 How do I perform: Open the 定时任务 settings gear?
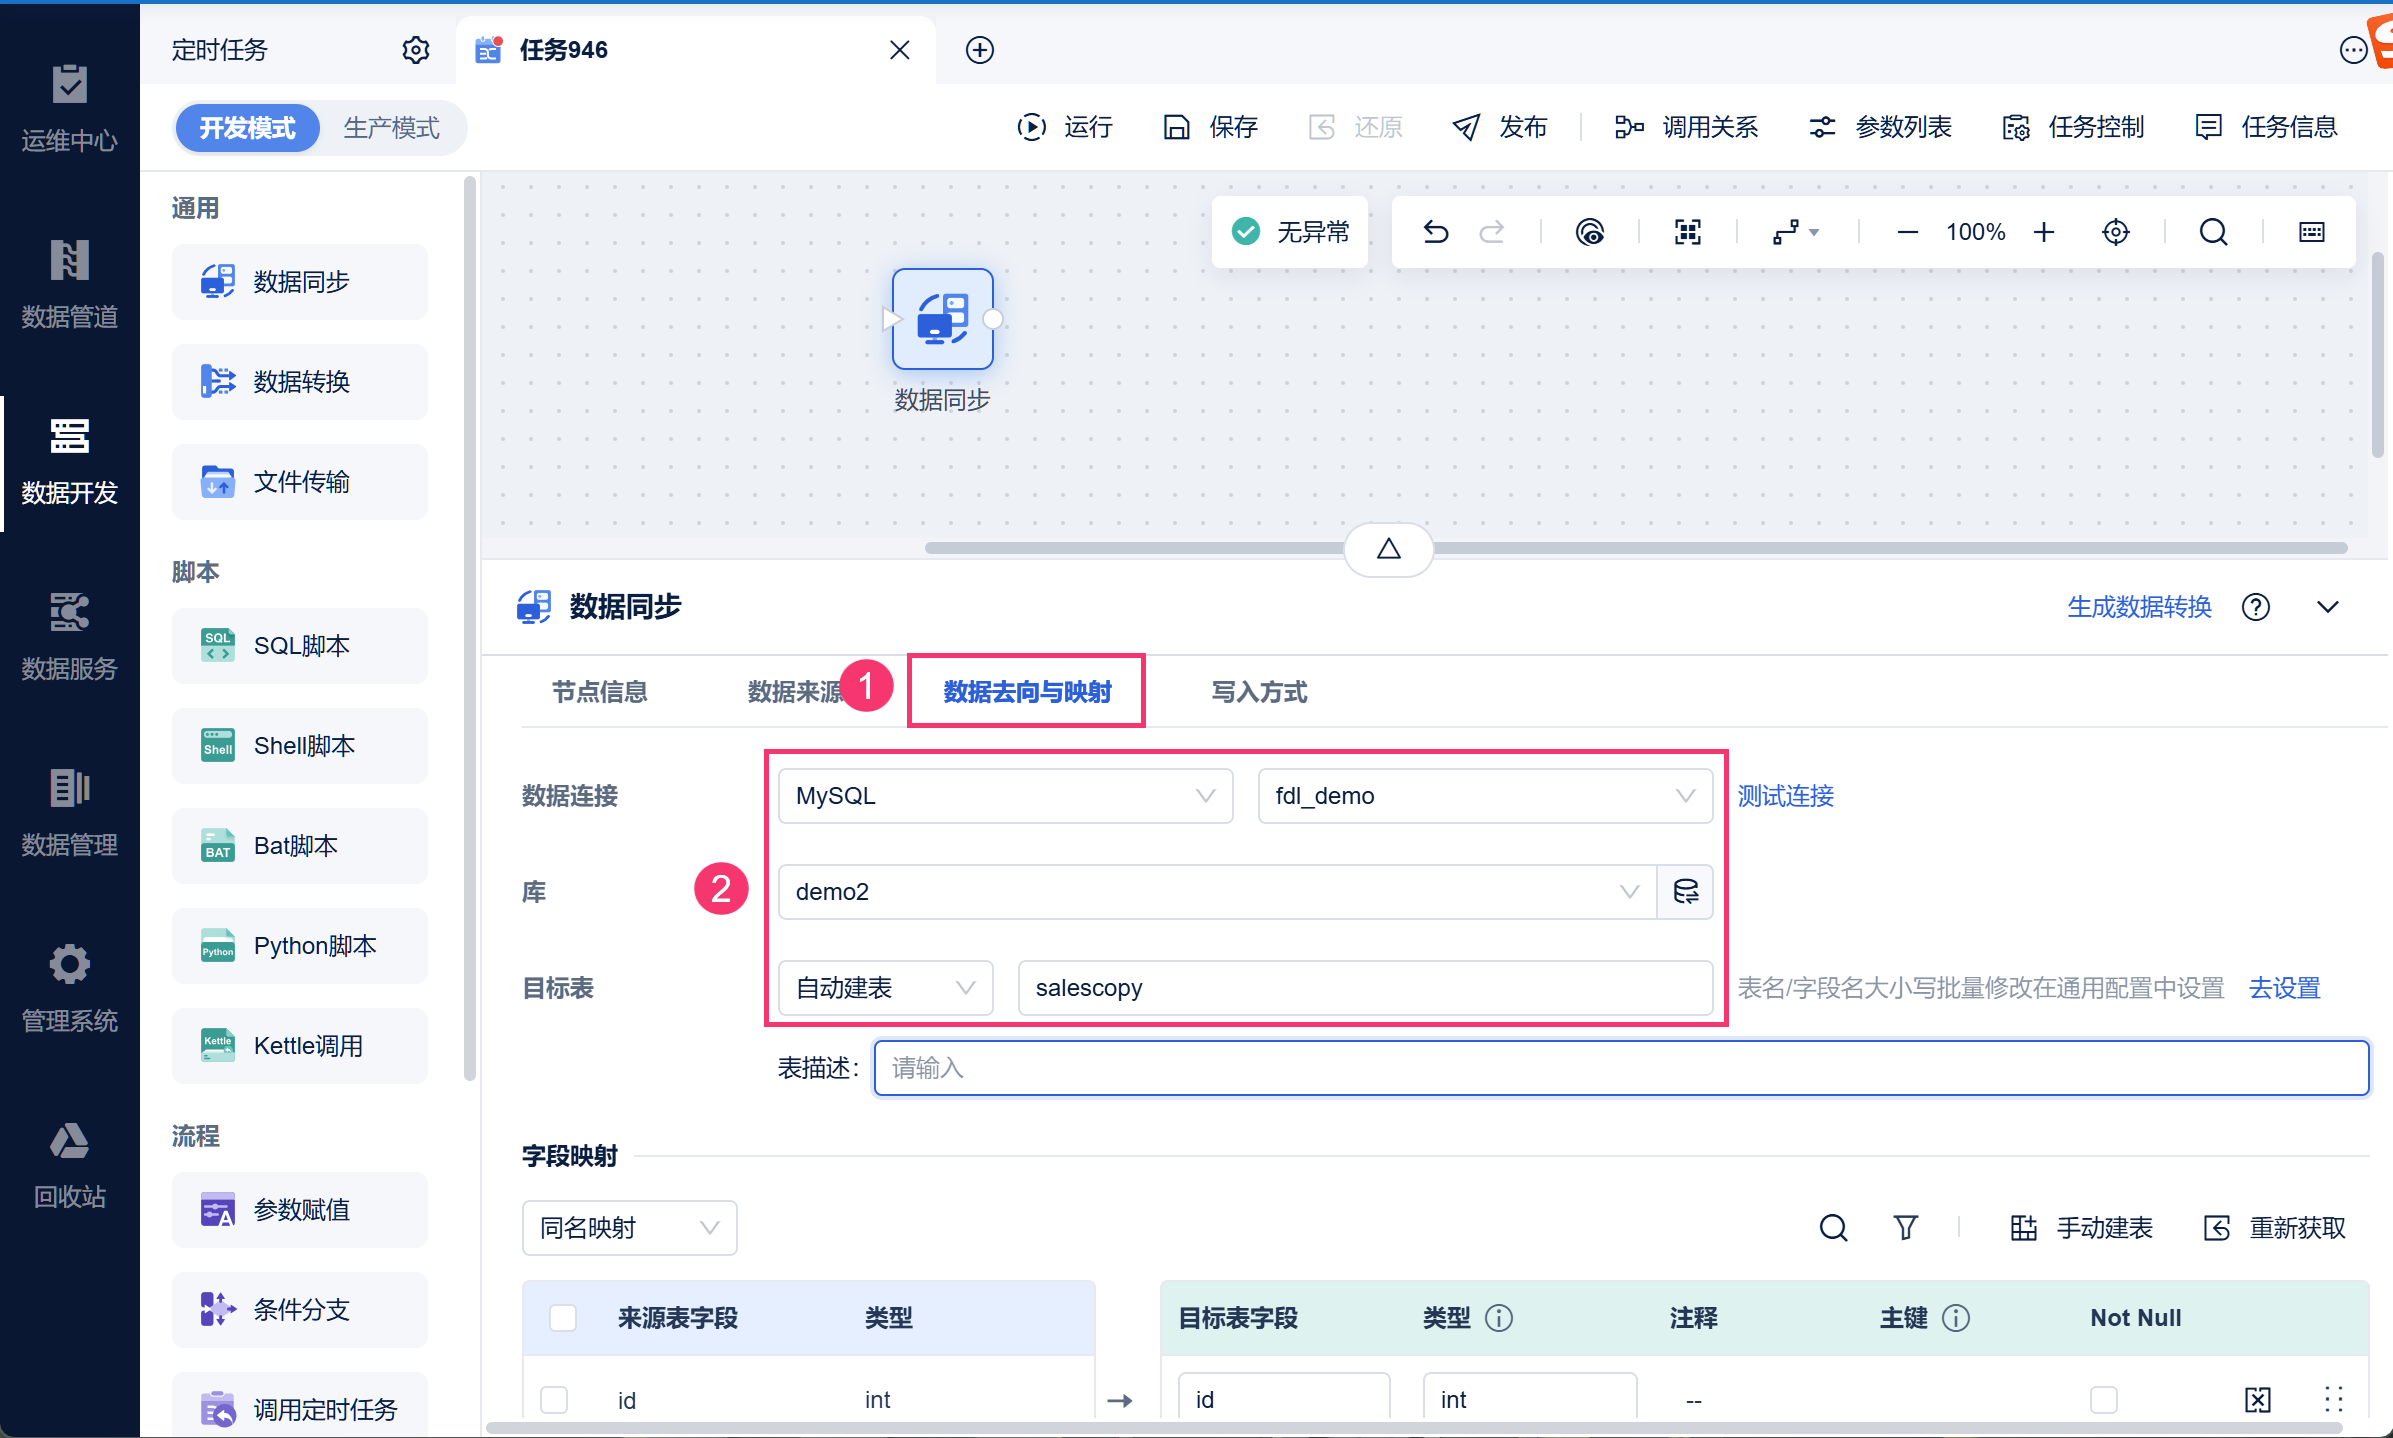pos(415,50)
